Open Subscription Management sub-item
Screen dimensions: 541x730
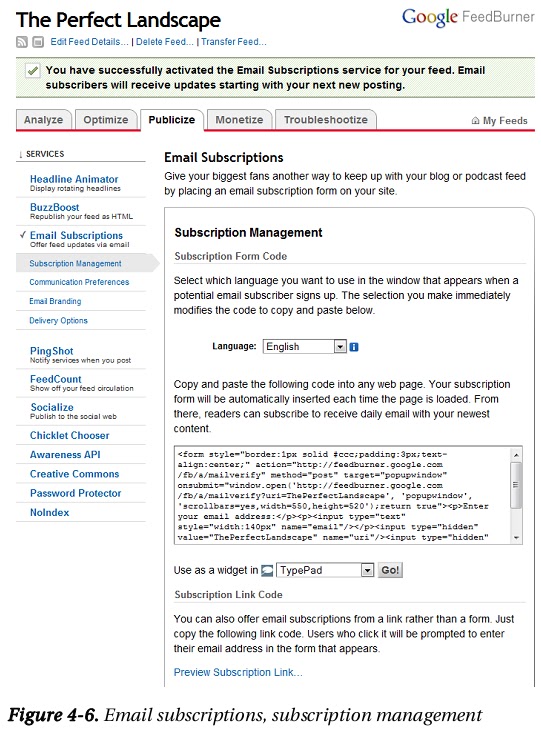(75, 264)
